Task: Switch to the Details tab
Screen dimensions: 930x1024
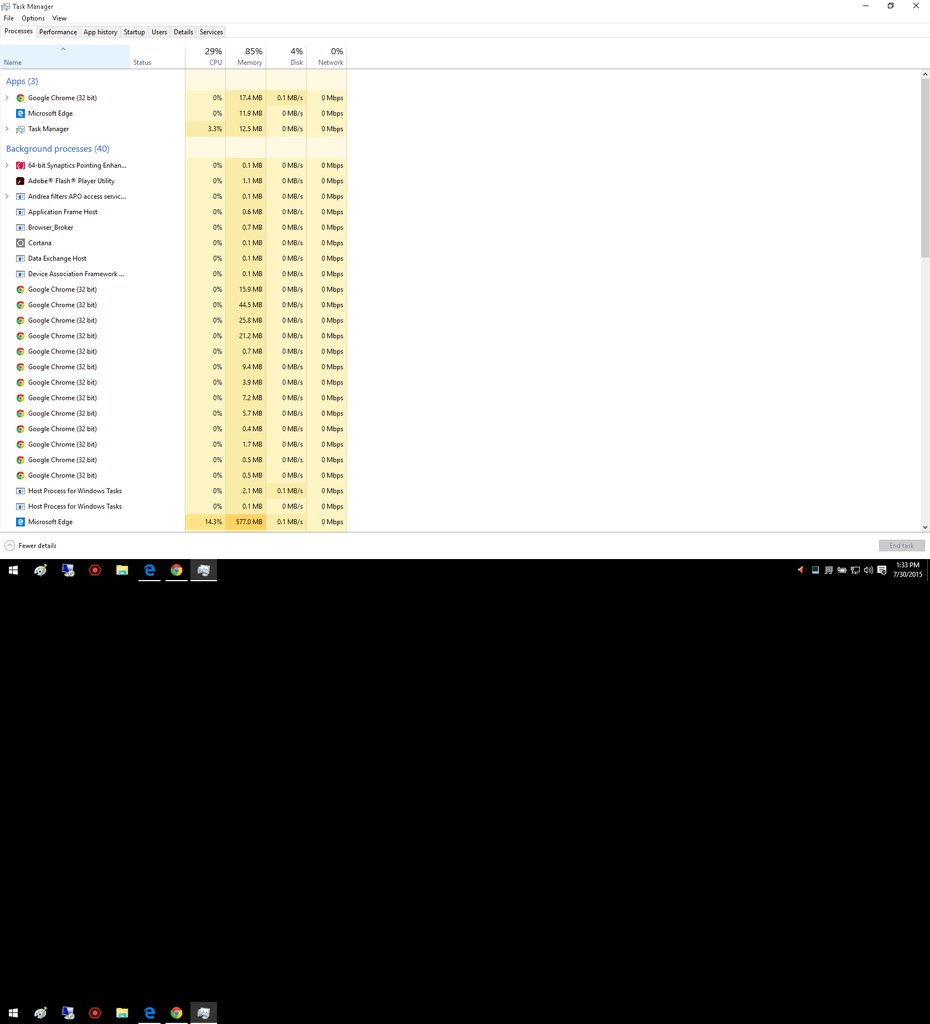Action: [x=184, y=32]
